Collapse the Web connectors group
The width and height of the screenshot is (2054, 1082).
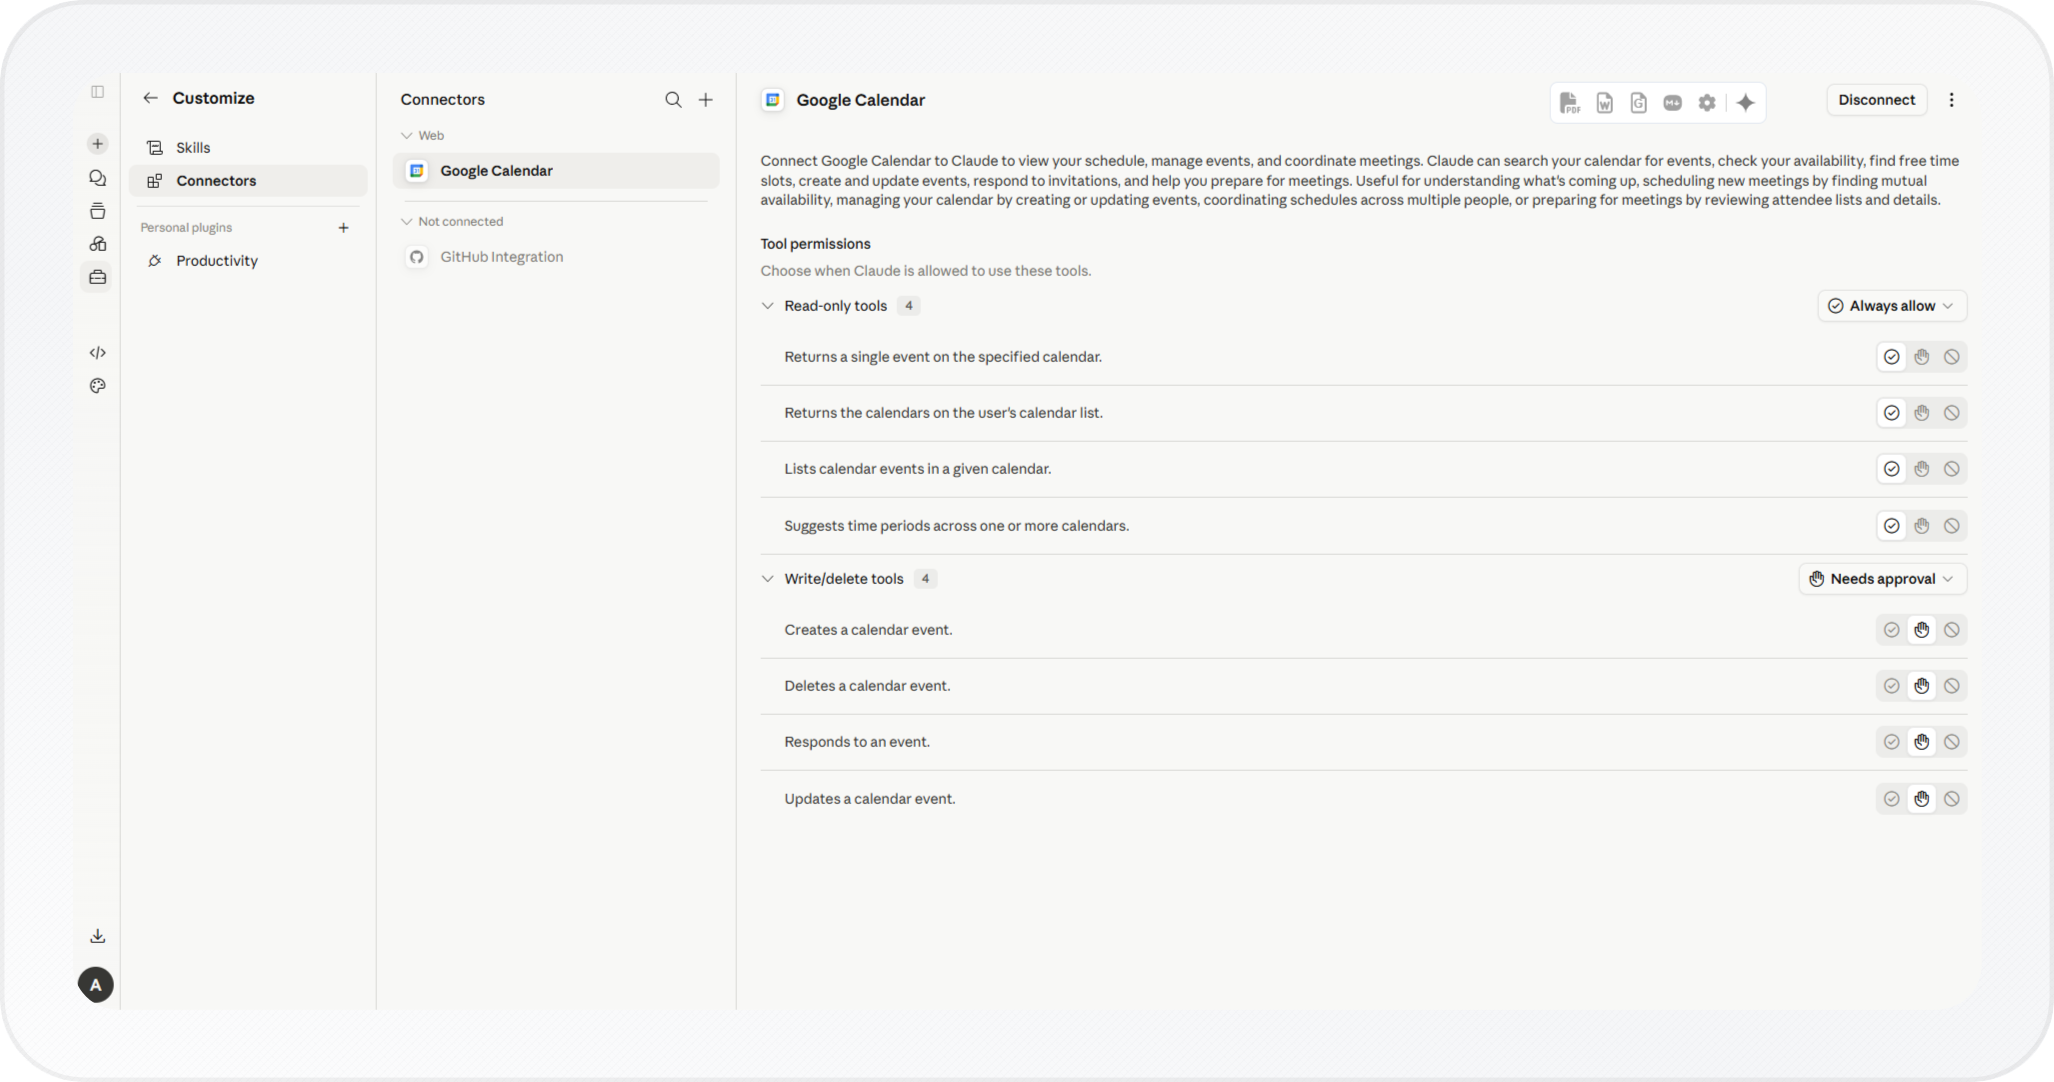[x=406, y=136]
